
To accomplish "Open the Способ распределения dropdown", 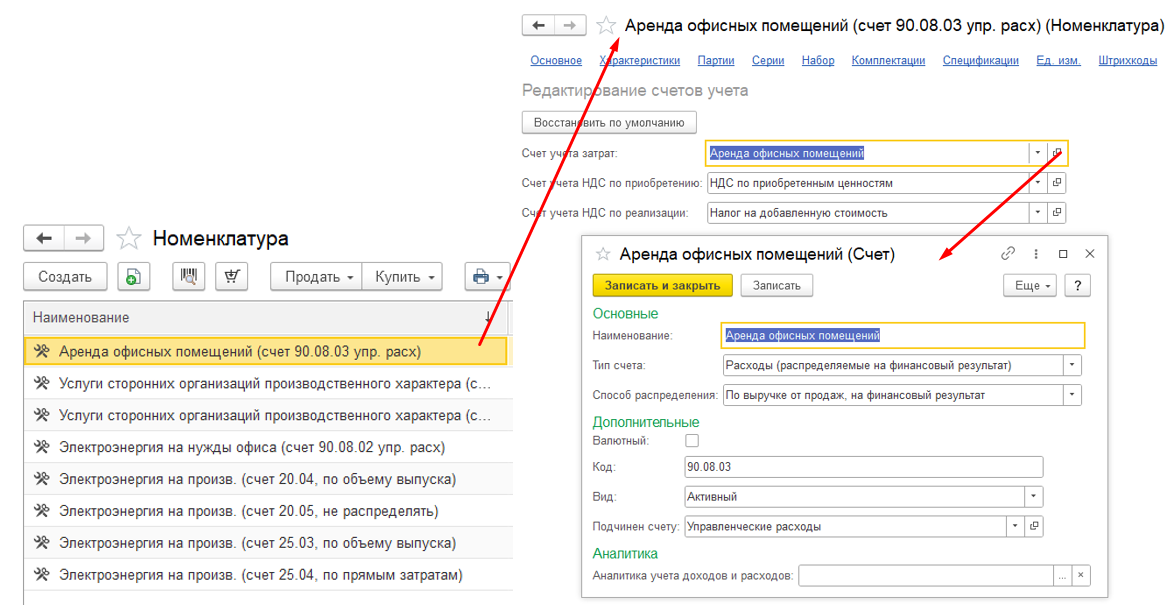I will 1072,395.
